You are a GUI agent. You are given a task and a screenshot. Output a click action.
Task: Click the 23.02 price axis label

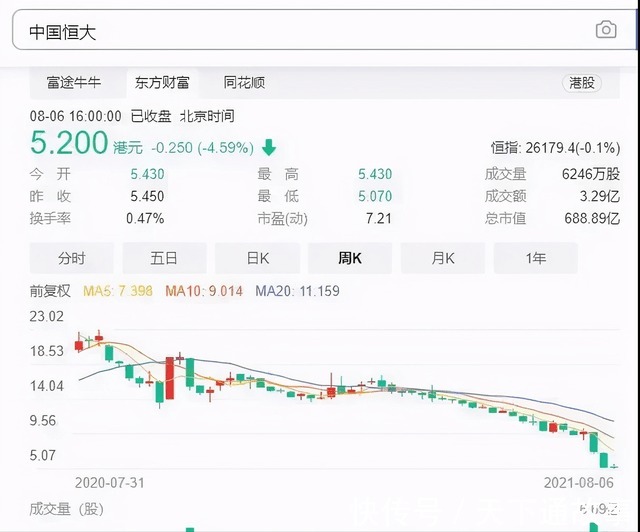click(x=47, y=316)
